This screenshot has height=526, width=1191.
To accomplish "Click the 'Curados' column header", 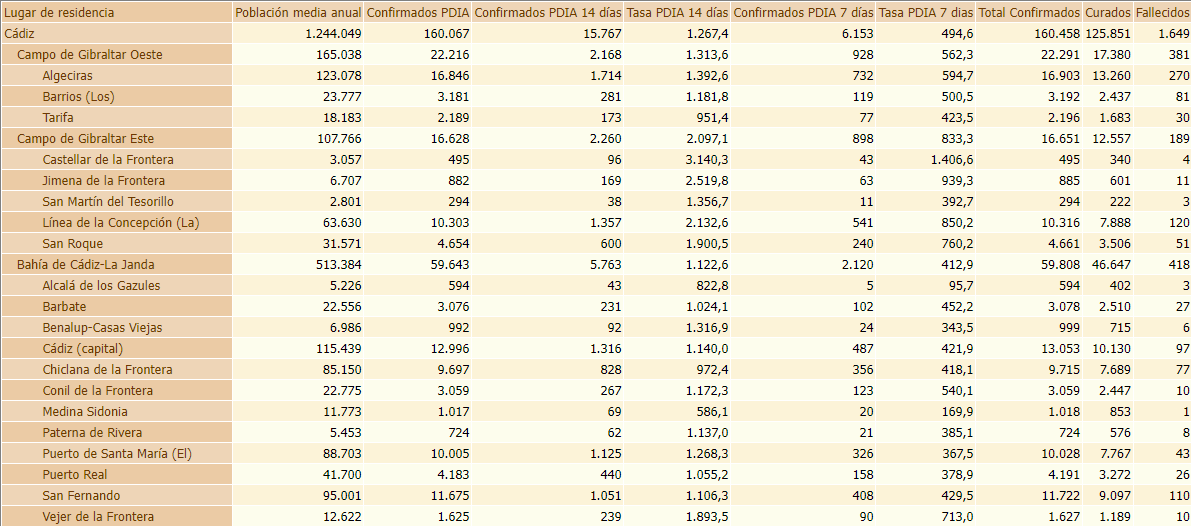I will (1108, 13).
